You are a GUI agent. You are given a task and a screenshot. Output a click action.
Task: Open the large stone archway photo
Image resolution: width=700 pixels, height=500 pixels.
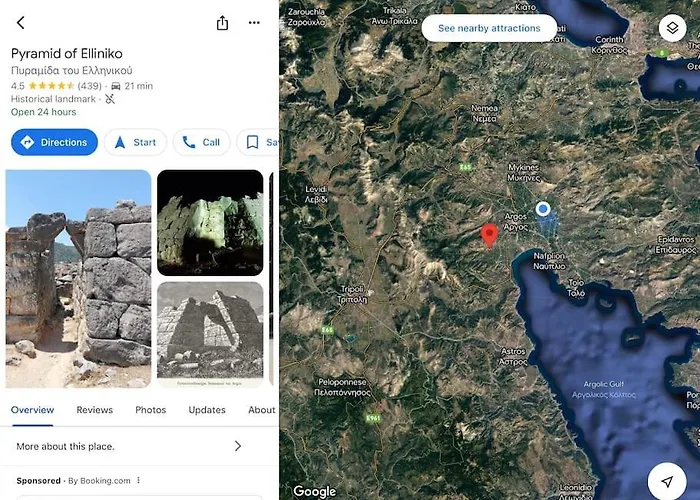pyautogui.click(x=79, y=279)
